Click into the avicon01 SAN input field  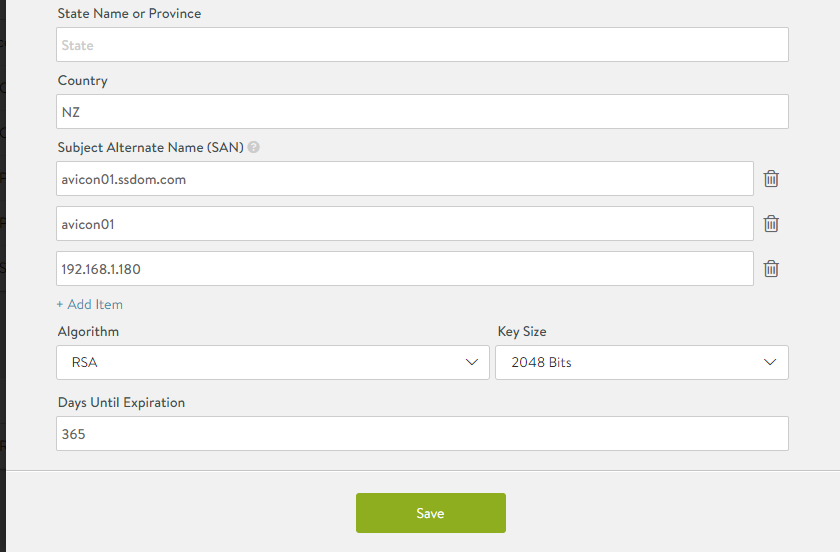405,223
